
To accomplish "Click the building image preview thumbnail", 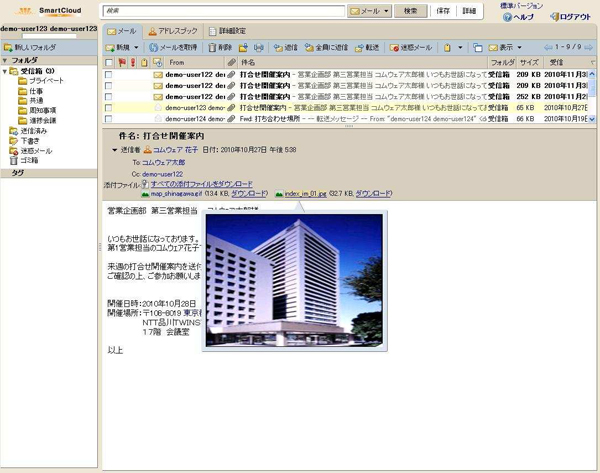I will pyautogui.click(x=292, y=279).
